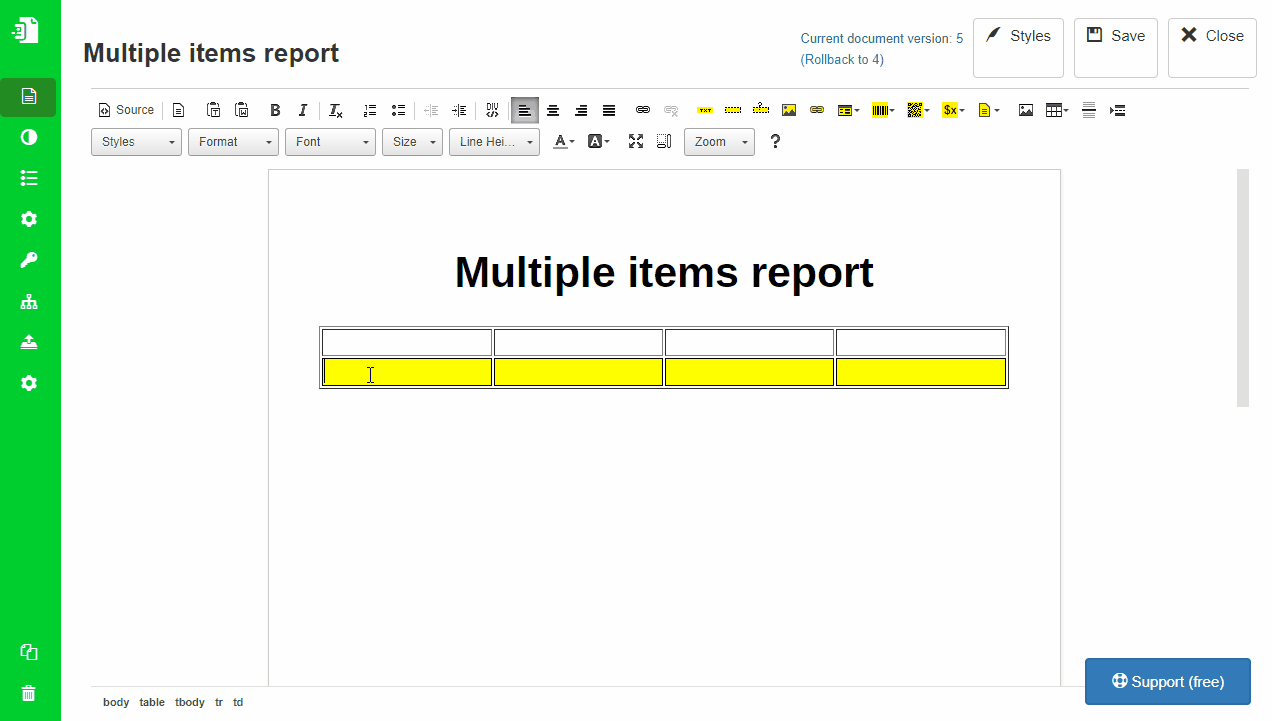Image resolution: width=1272 pixels, height=721 pixels.
Task: Open the text color picker
Action: [563, 142]
